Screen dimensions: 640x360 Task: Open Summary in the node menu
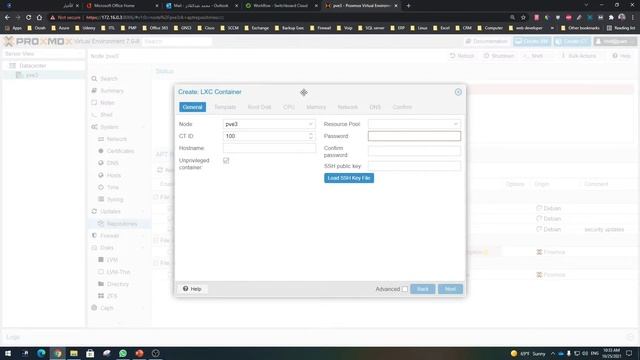(112, 91)
